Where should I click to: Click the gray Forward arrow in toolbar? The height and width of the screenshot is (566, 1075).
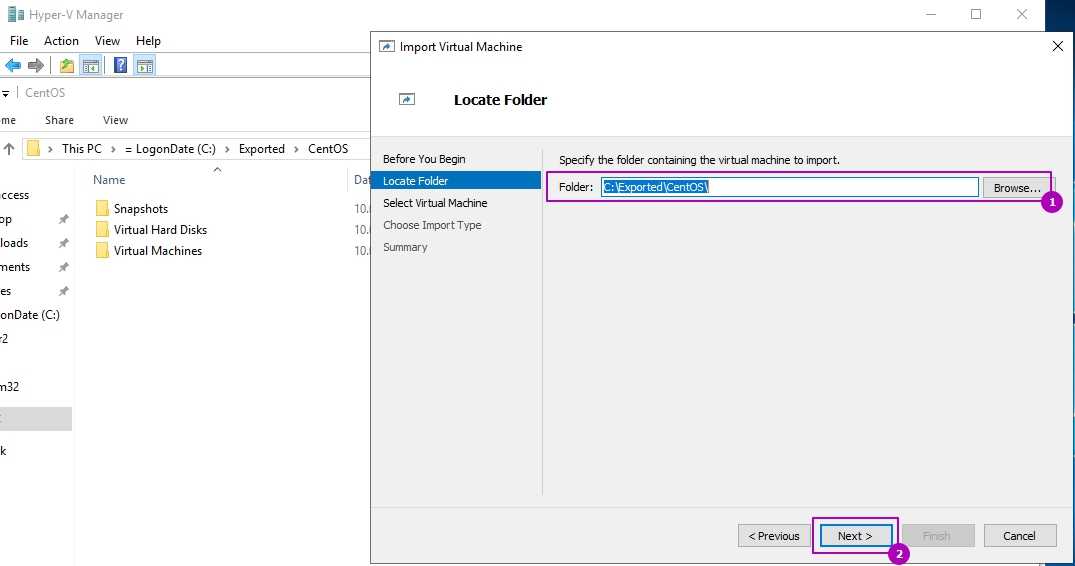coord(36,66)
